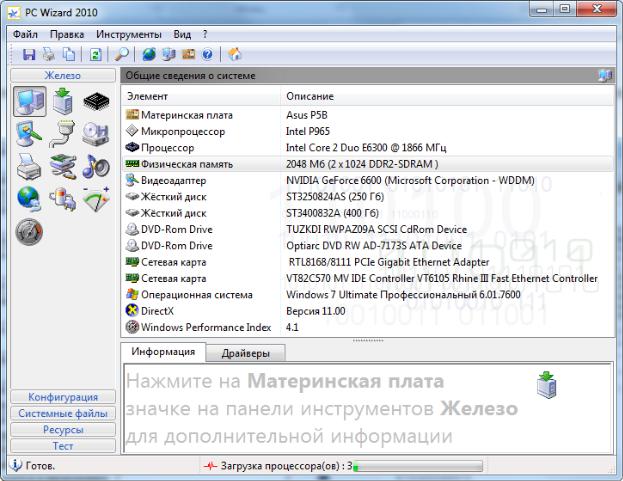This screenshot has width=623, height=481.
Task: Open the Network globe icon in sidebar
Action: pos(29,199)
